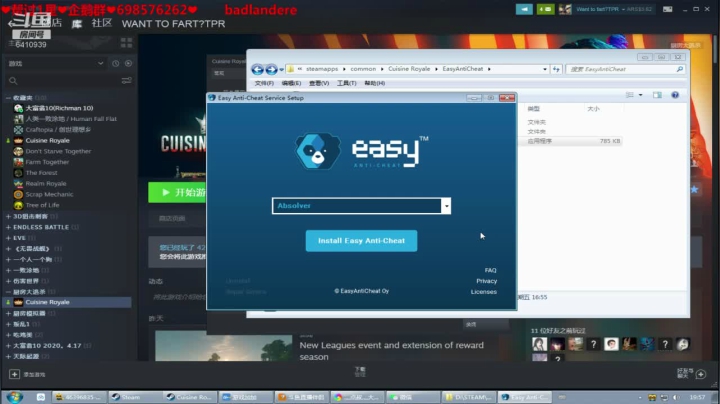Open the New Leagues event news article
This screenshot has height=404, width=720.
tap(392, 351)
